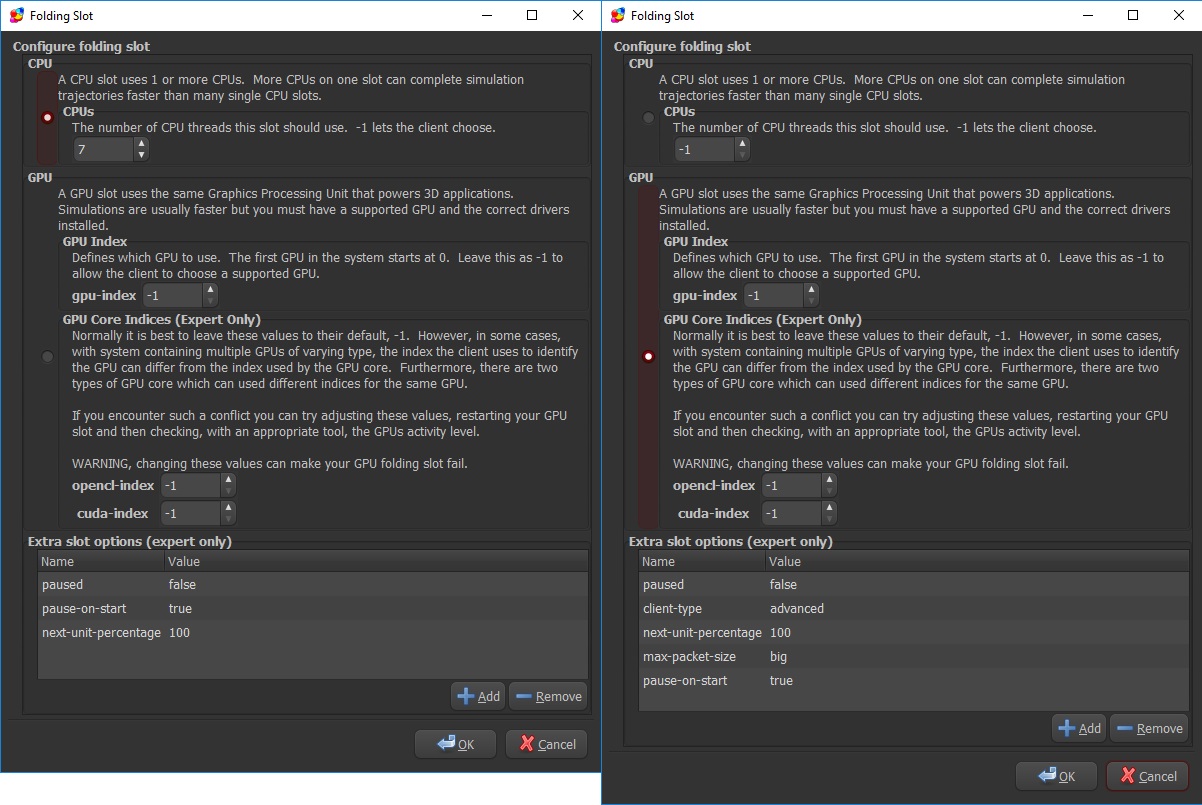The height and width of the screenshot is (805, 1202).
Task: Select CPU slot radio in left window
Action: tap(47, 117)
